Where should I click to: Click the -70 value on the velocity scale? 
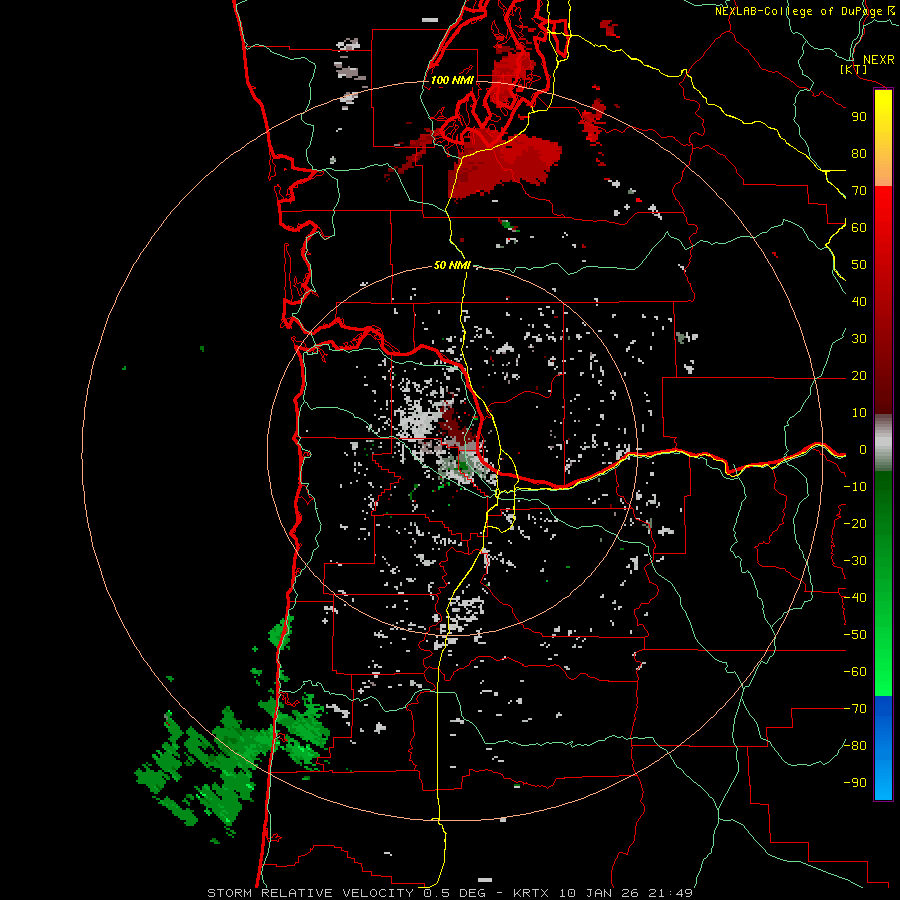click(x=855, y=709)
